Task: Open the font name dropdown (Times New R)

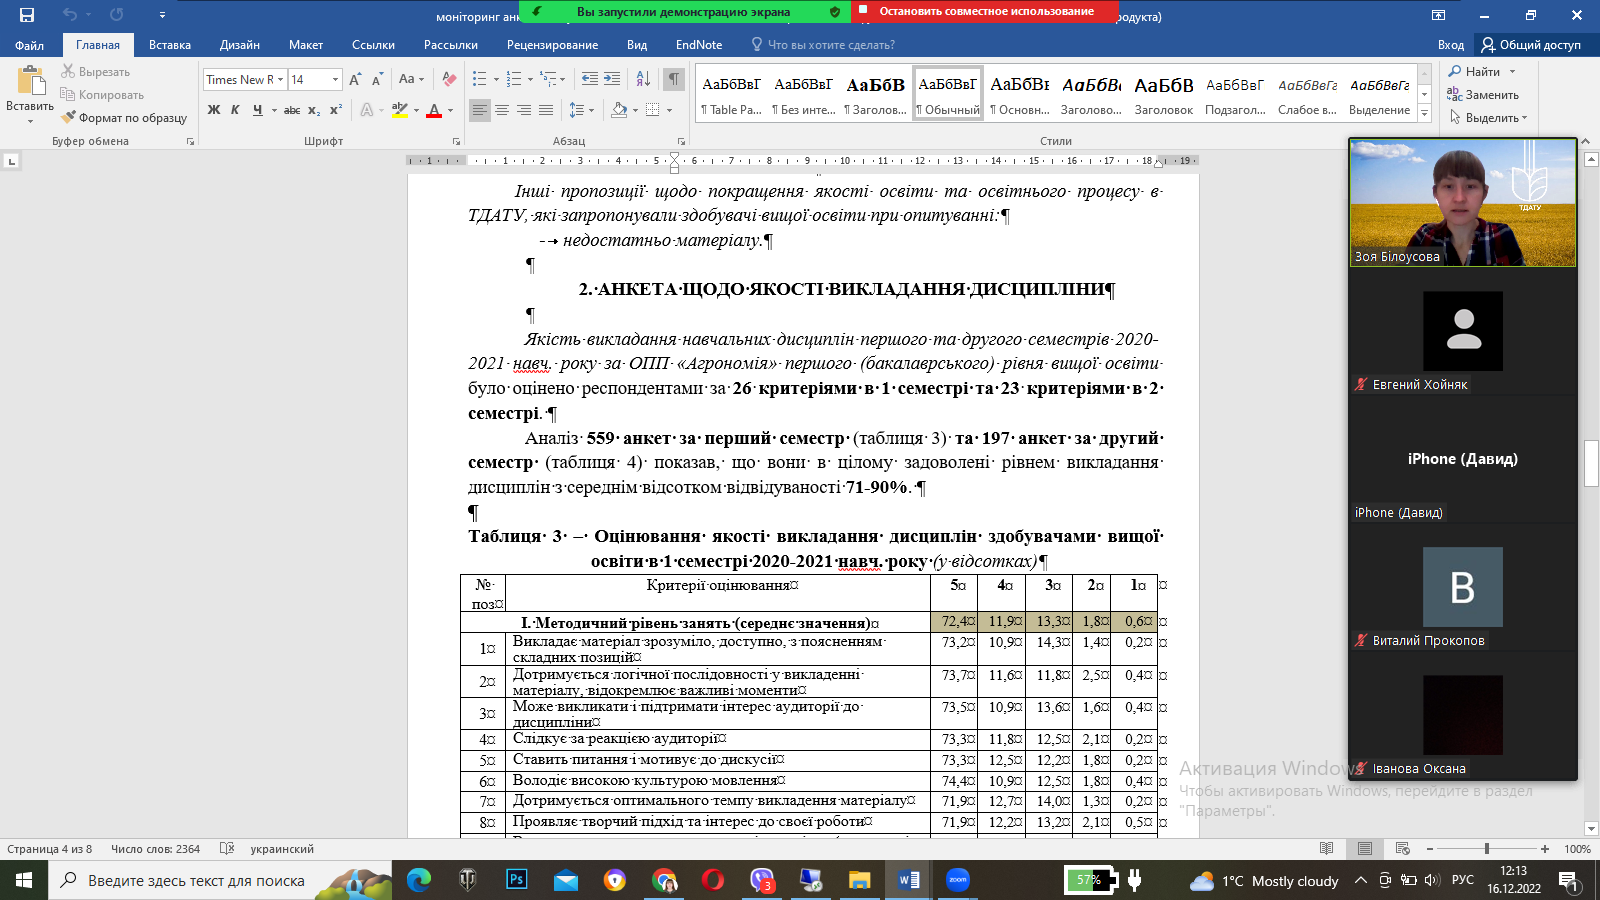Action: tap(281, 80)
